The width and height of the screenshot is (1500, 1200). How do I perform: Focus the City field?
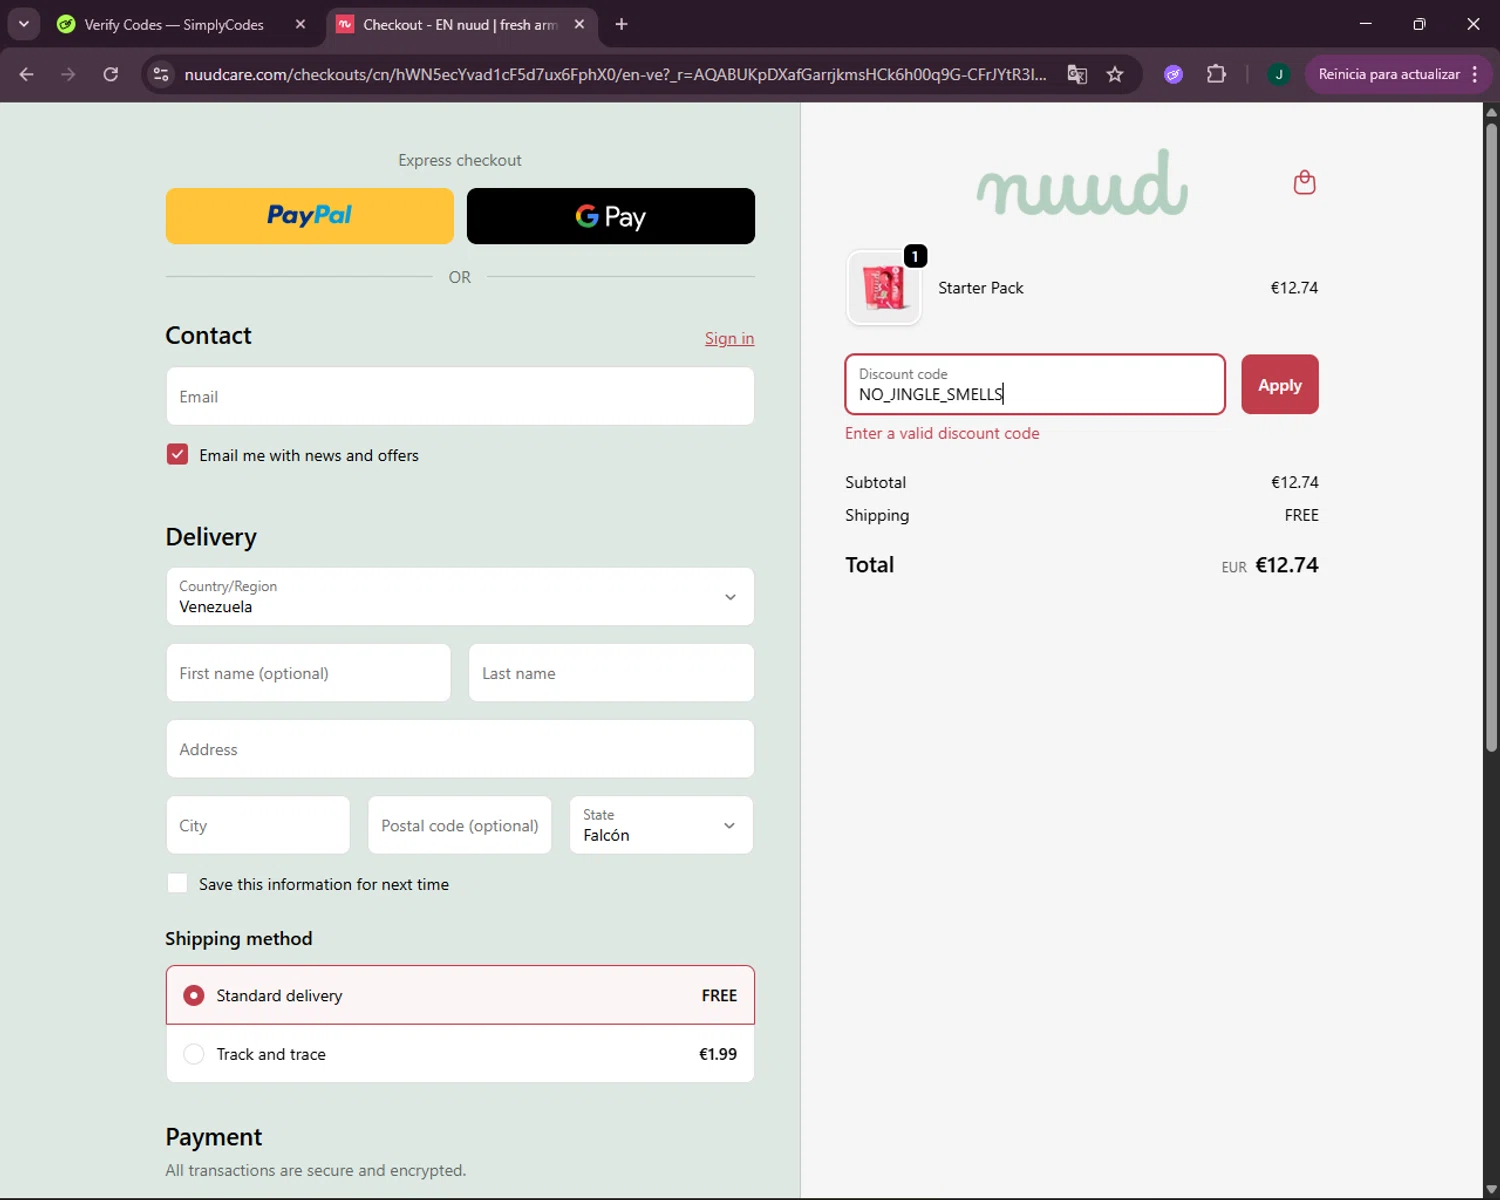point(258,825)
